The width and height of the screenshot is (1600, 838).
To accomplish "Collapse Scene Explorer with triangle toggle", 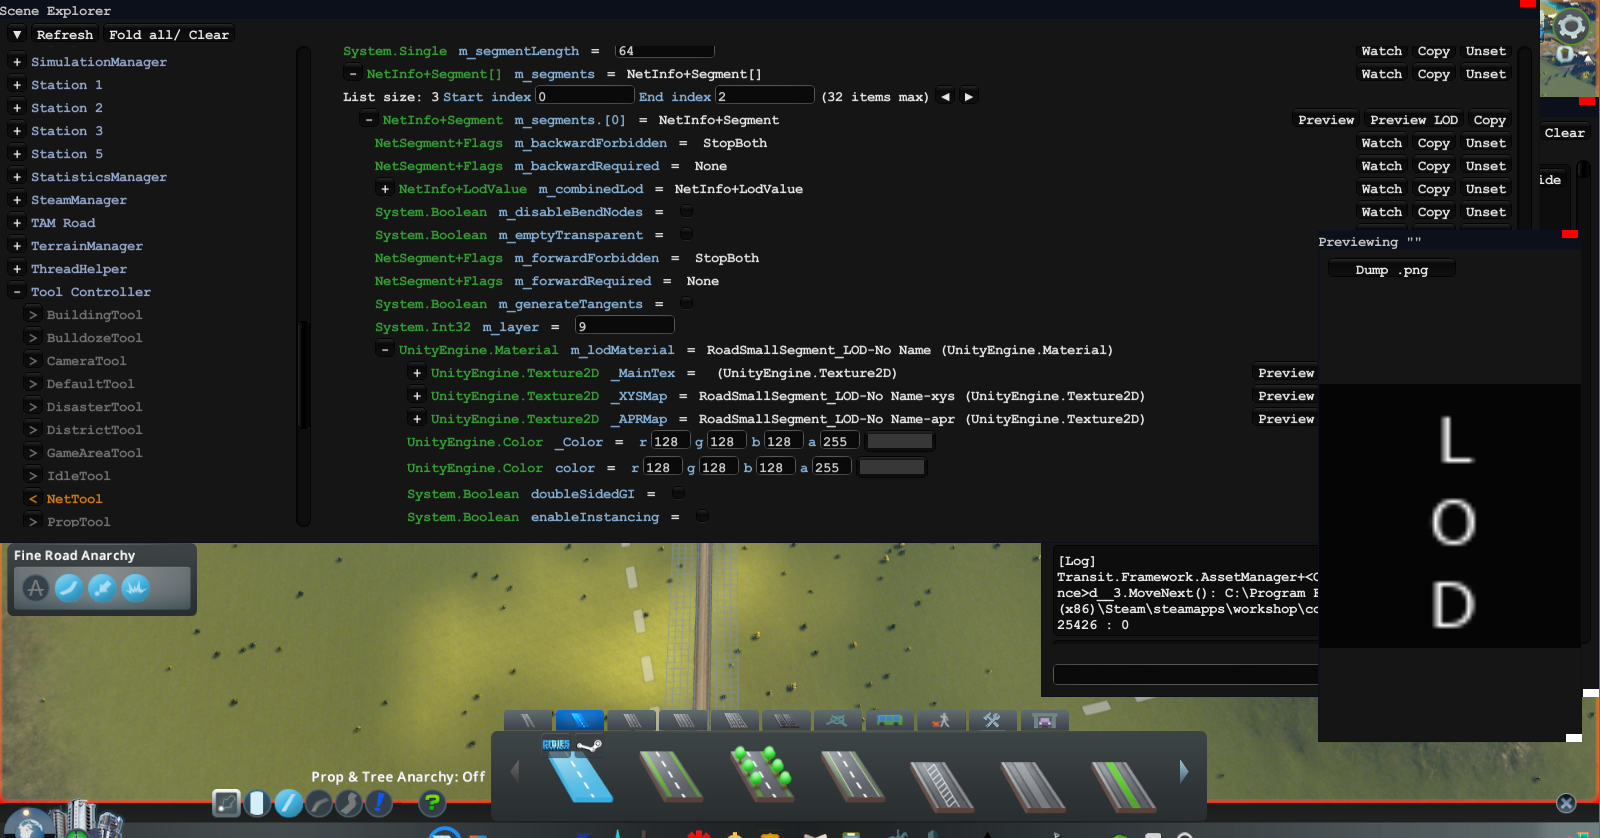I will tap(17, 35).
